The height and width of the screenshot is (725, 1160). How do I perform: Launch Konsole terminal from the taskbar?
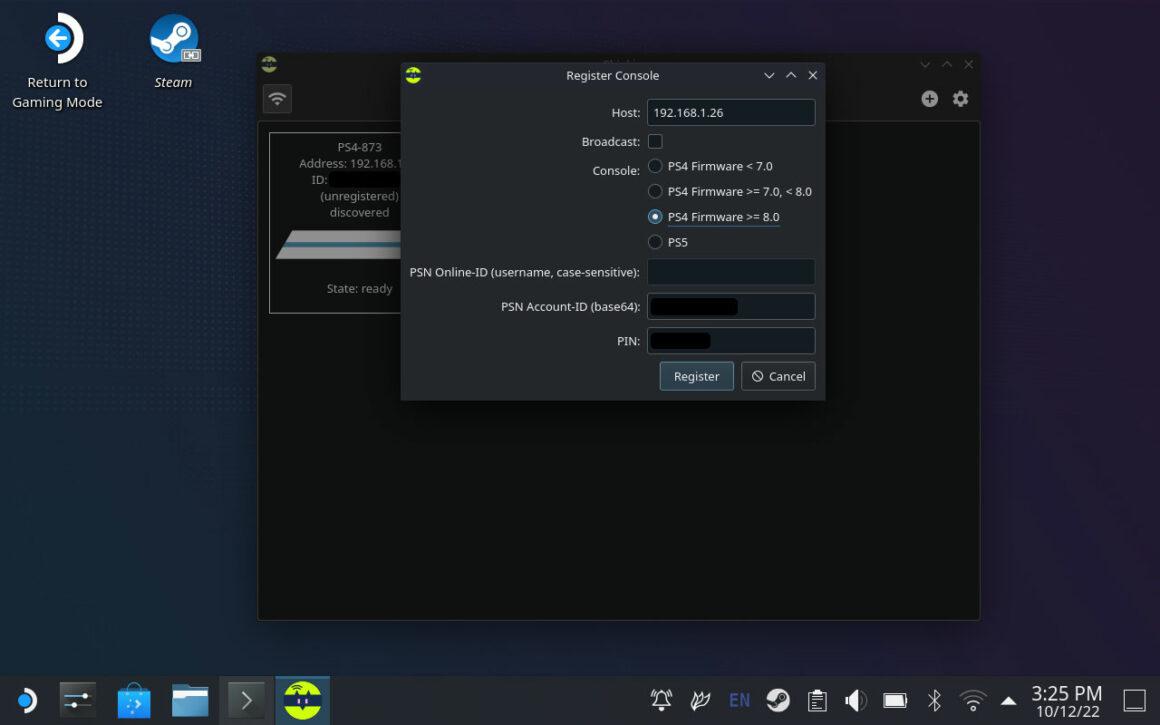(246, 699)
